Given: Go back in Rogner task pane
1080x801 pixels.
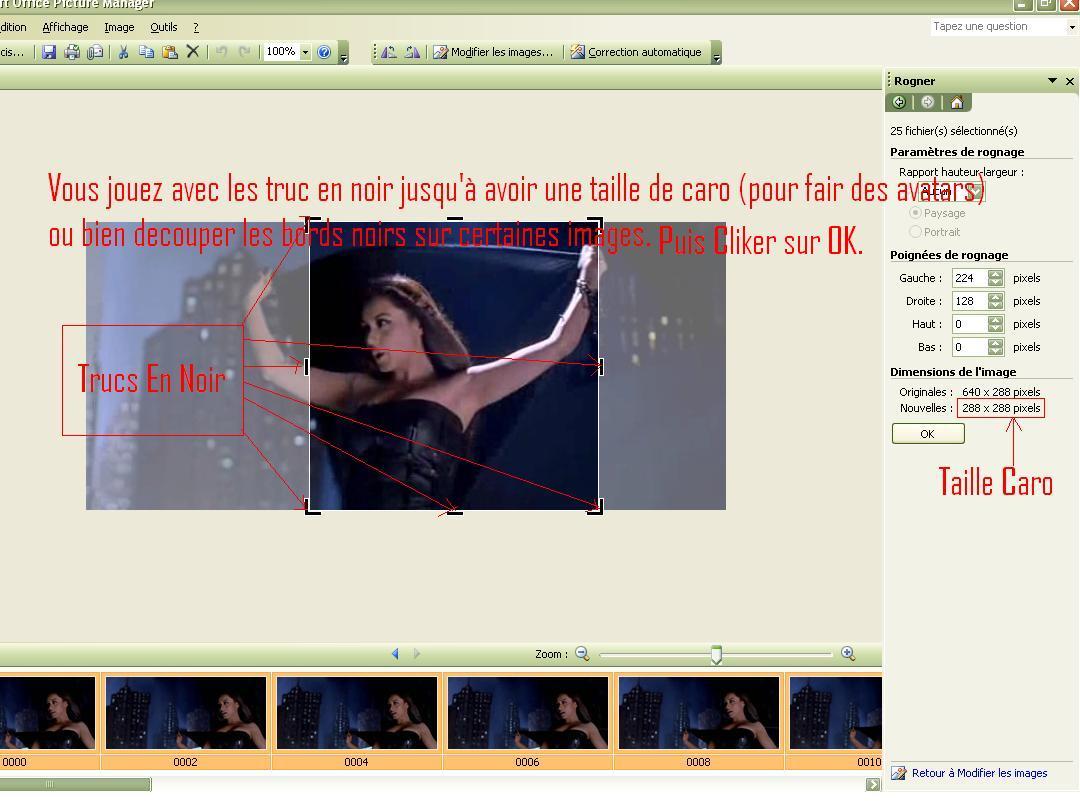Looking at the screenshot, I should [899, 103].
